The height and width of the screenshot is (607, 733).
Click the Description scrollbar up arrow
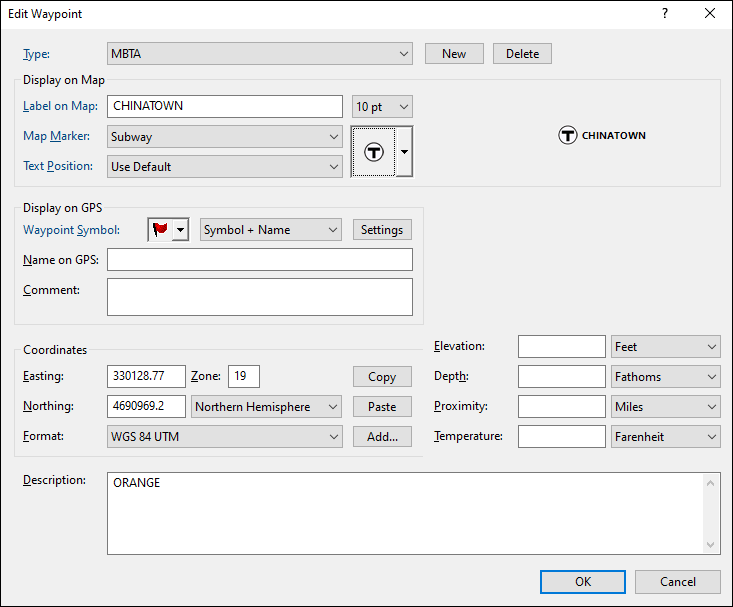tap(710, 483)
